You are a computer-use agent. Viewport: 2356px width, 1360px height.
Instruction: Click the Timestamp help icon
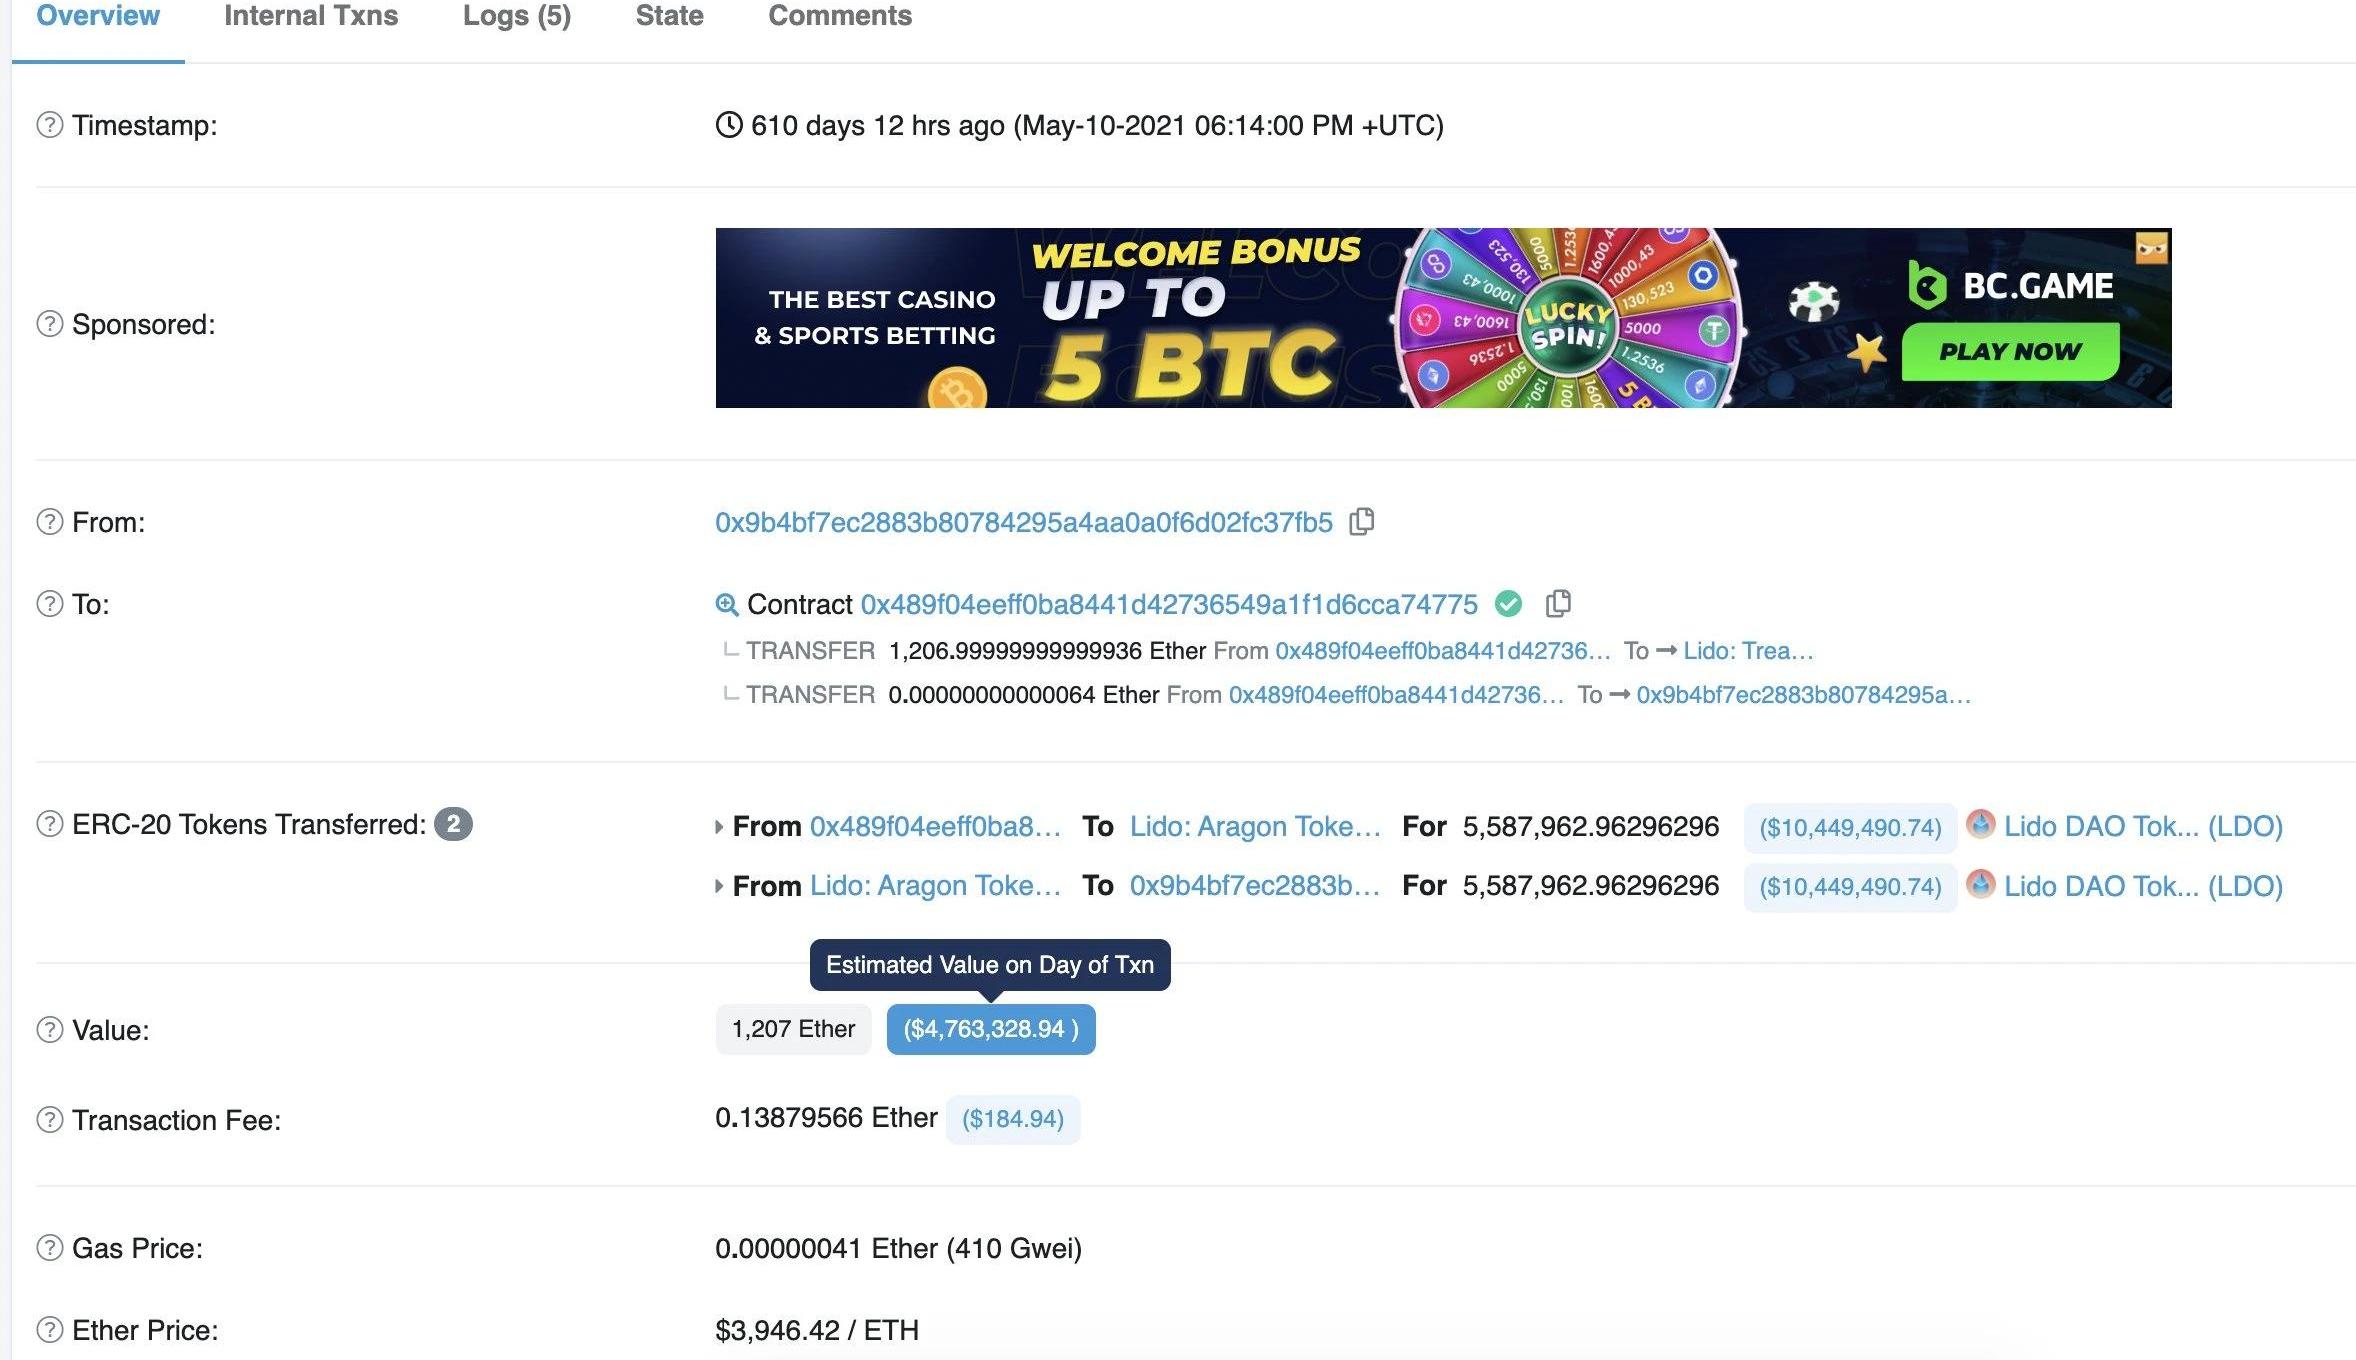click(x=49, y=125)
